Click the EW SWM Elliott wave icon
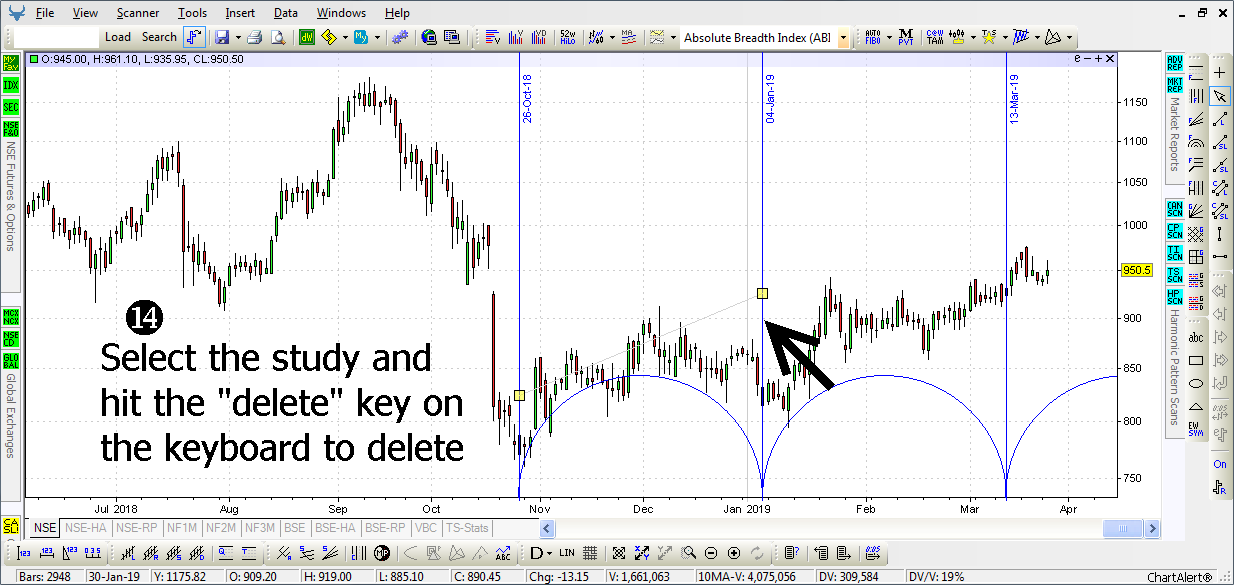Viewport: 1234px width, 585px height. click(x=1196, y=429)
